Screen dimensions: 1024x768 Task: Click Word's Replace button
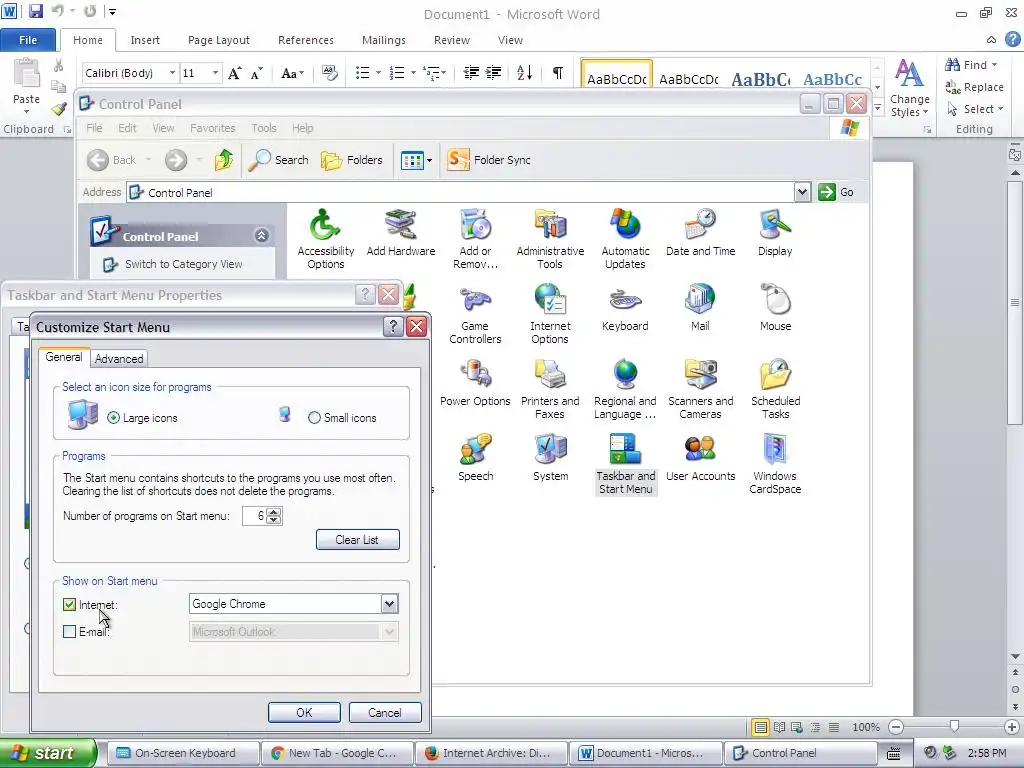tap(975, 87)
